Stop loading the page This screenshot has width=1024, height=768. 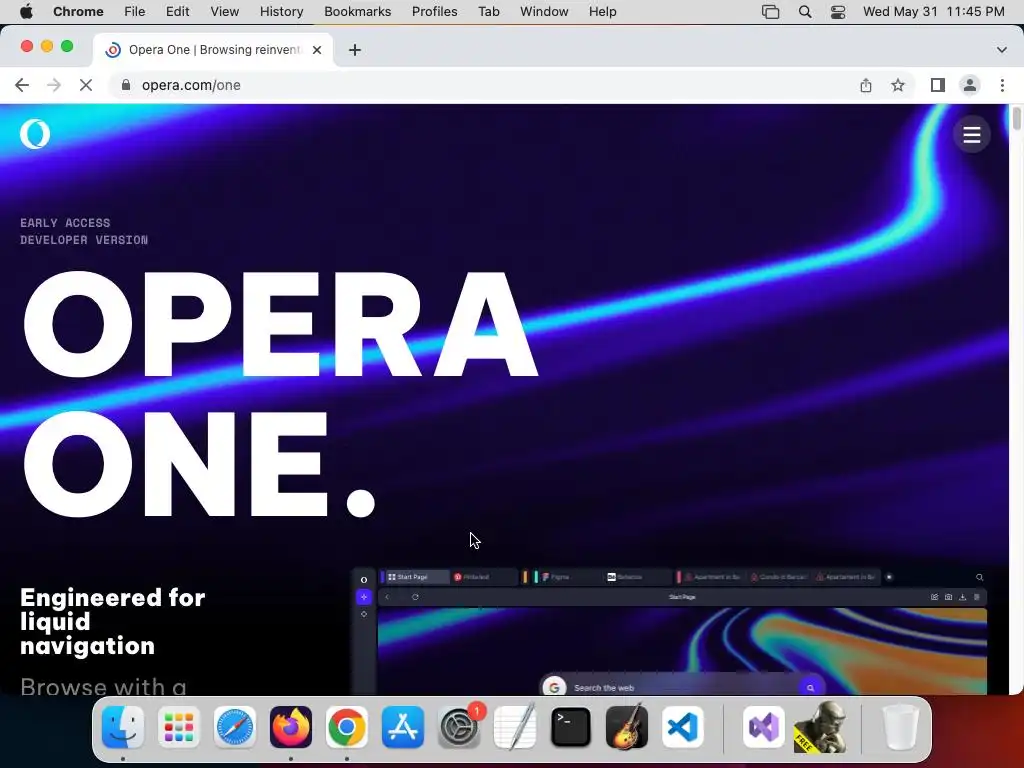[x=86, y=85]
